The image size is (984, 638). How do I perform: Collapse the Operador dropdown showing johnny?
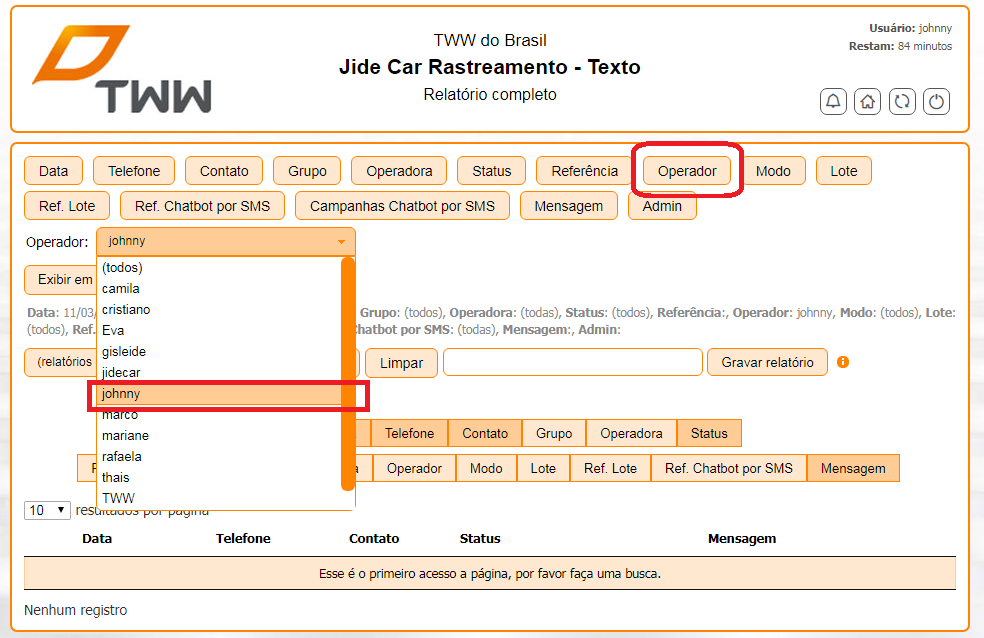[x=226, y=242]
